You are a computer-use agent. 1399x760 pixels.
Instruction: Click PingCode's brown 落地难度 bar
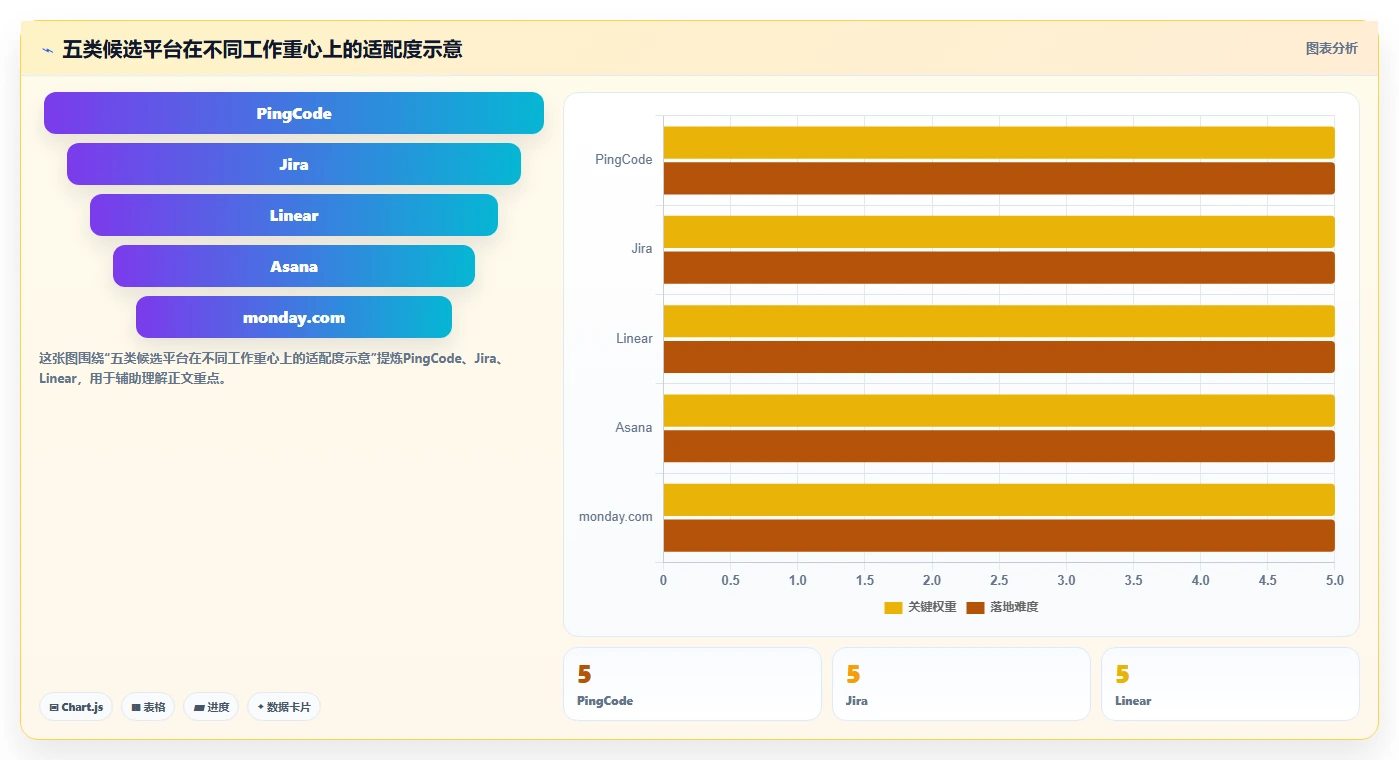[x=999, y=178]
